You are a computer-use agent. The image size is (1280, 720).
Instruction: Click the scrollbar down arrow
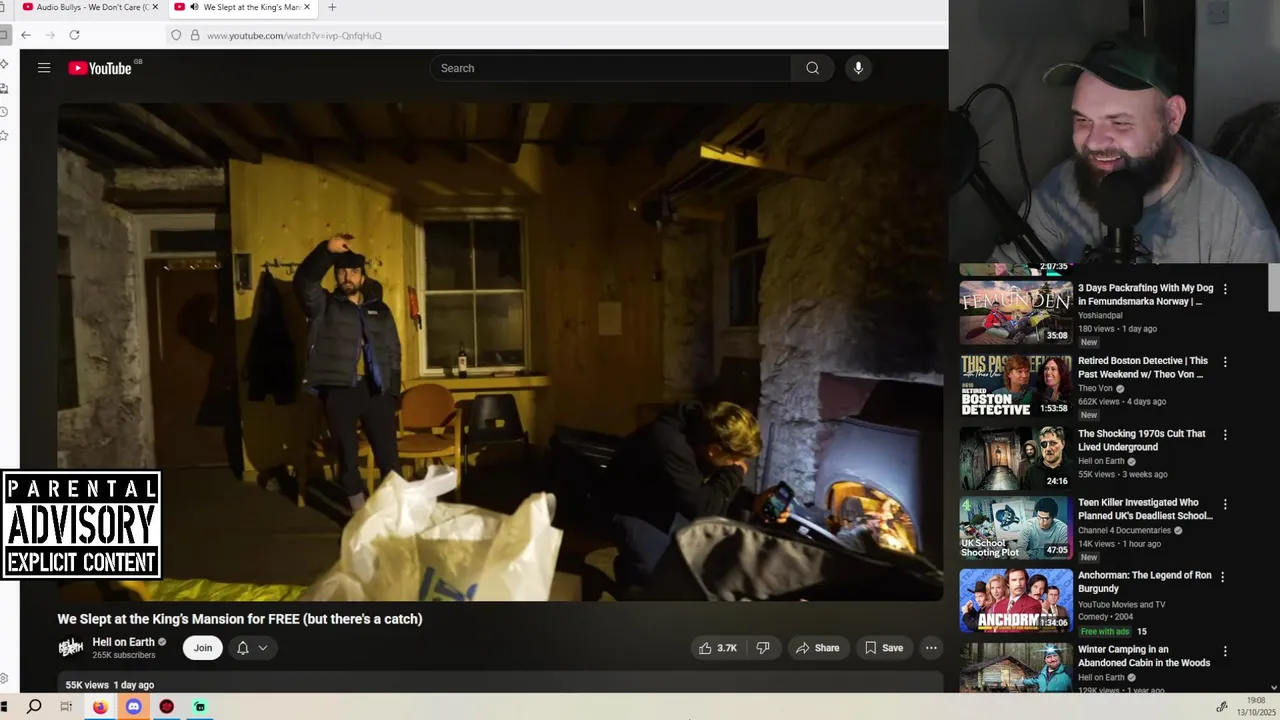[1274, 687]
